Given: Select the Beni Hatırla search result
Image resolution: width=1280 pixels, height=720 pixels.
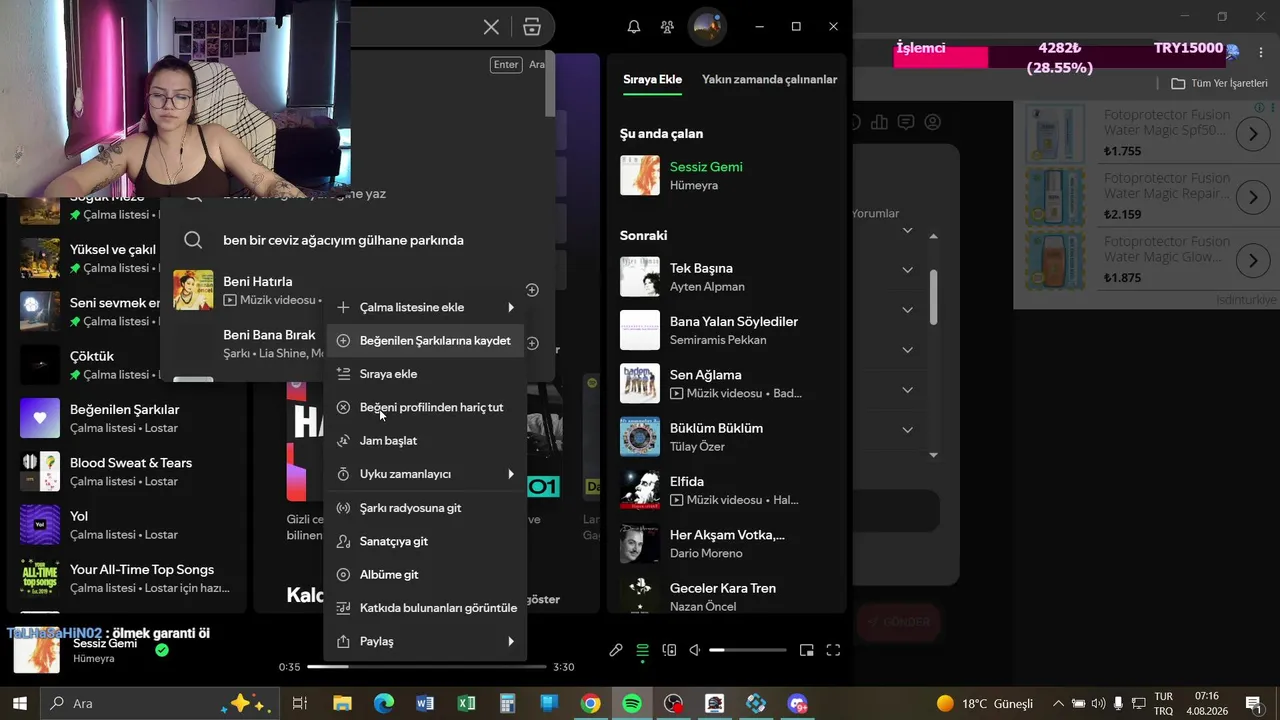Looking at the screenshot, I should click(x=357, y=290).
